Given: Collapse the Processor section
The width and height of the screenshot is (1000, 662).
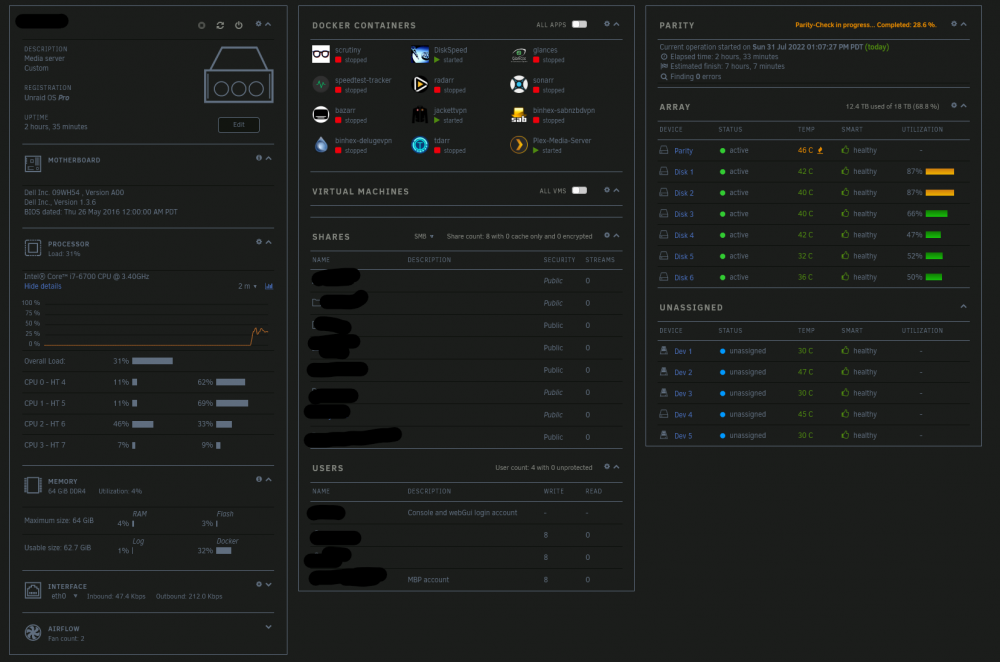Looking at the screenshot, I should pyautogui.click(x=268, y=242).
